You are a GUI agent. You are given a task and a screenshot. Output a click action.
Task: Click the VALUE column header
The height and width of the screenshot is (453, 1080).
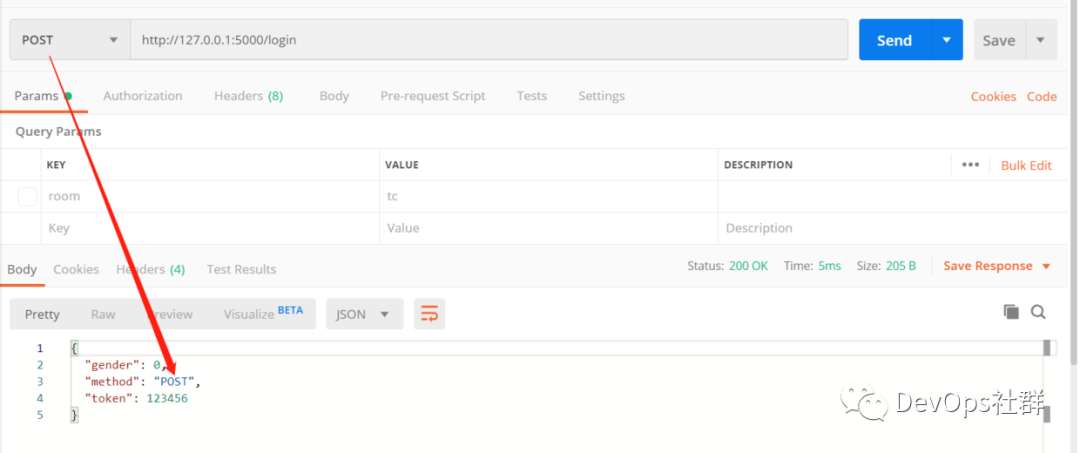coord(402,165)
